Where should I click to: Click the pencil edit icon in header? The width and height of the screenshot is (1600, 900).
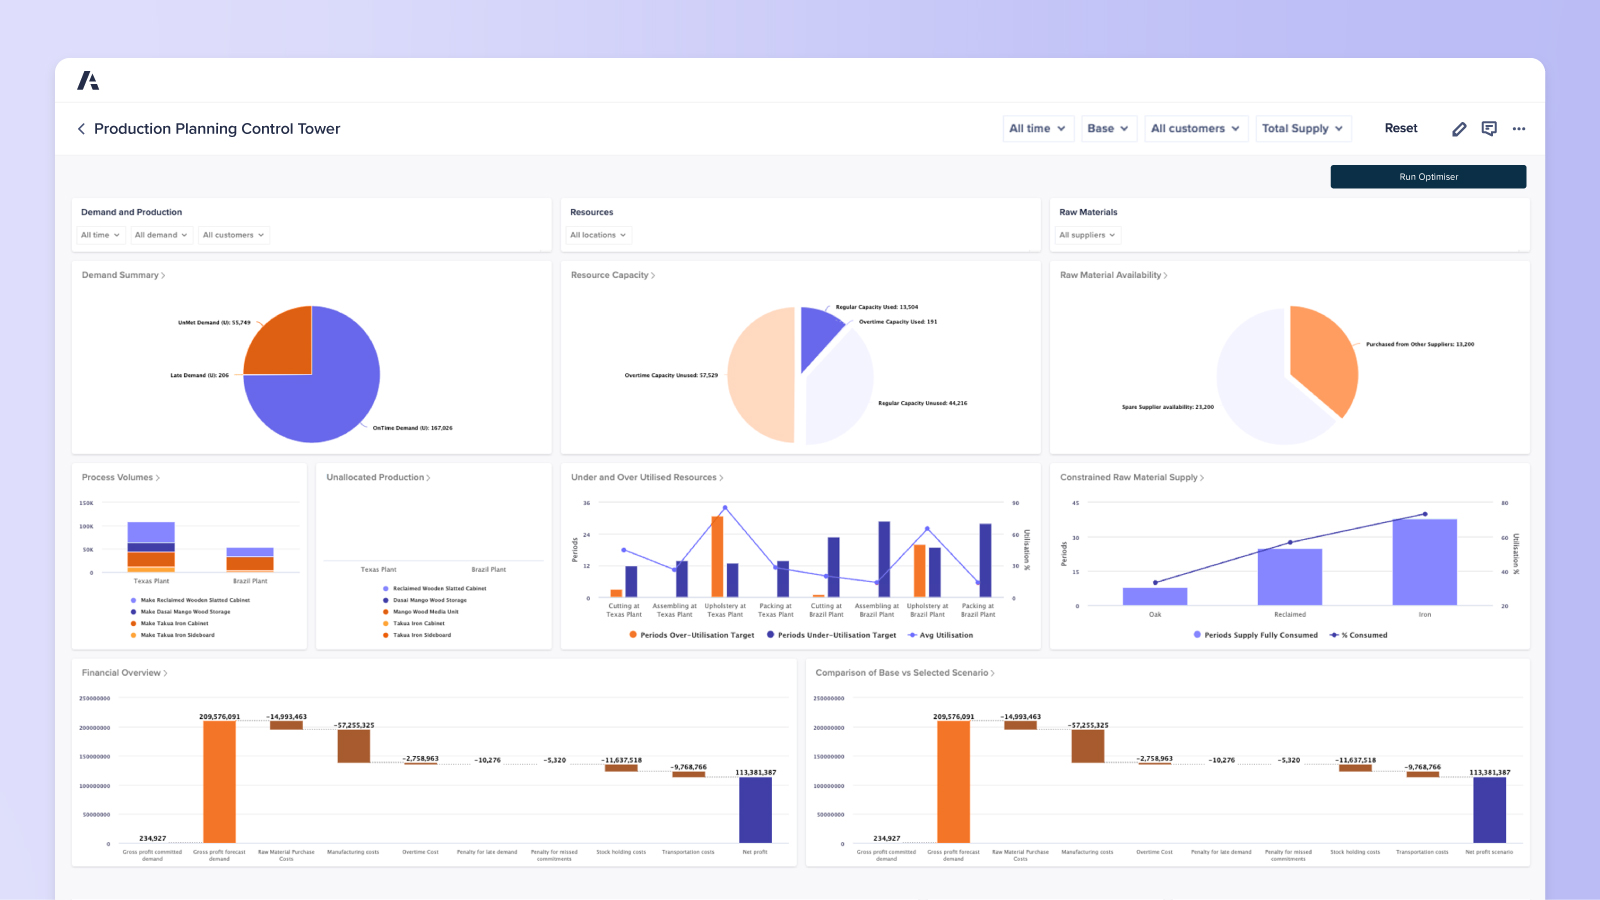(x=1459, y=129)
